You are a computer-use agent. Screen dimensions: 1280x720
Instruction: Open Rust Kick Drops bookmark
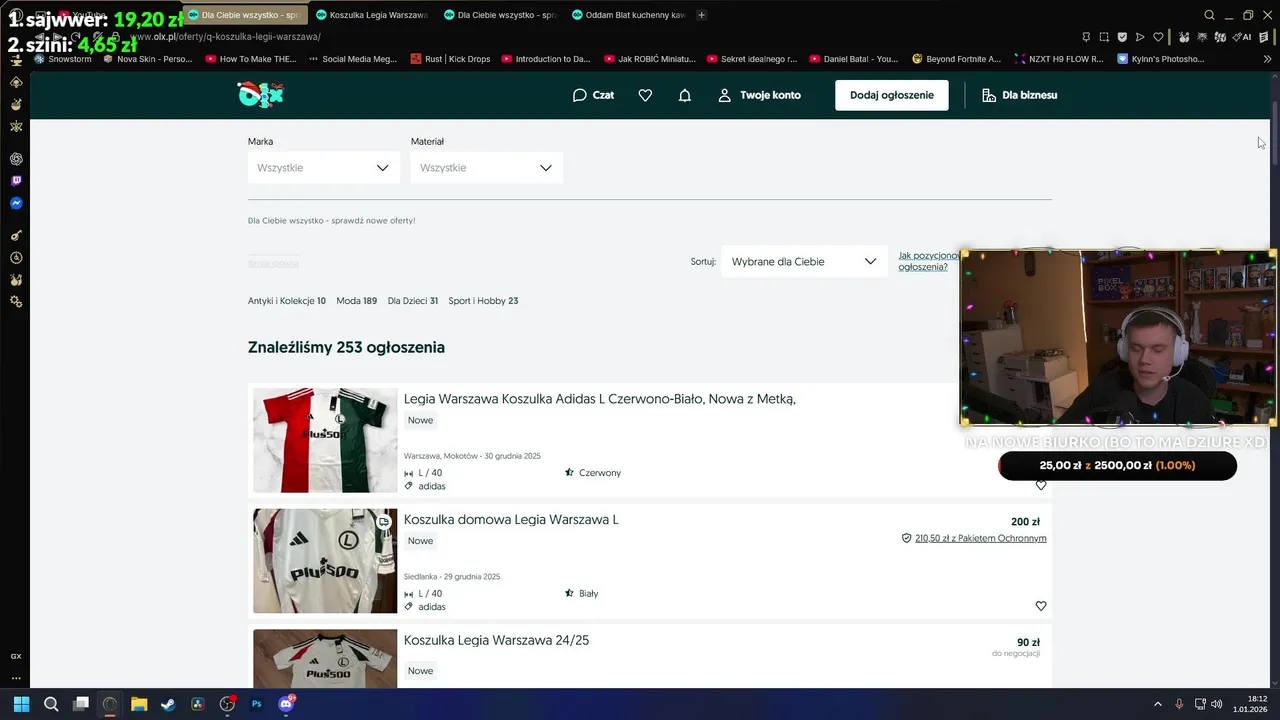[450, 59]
